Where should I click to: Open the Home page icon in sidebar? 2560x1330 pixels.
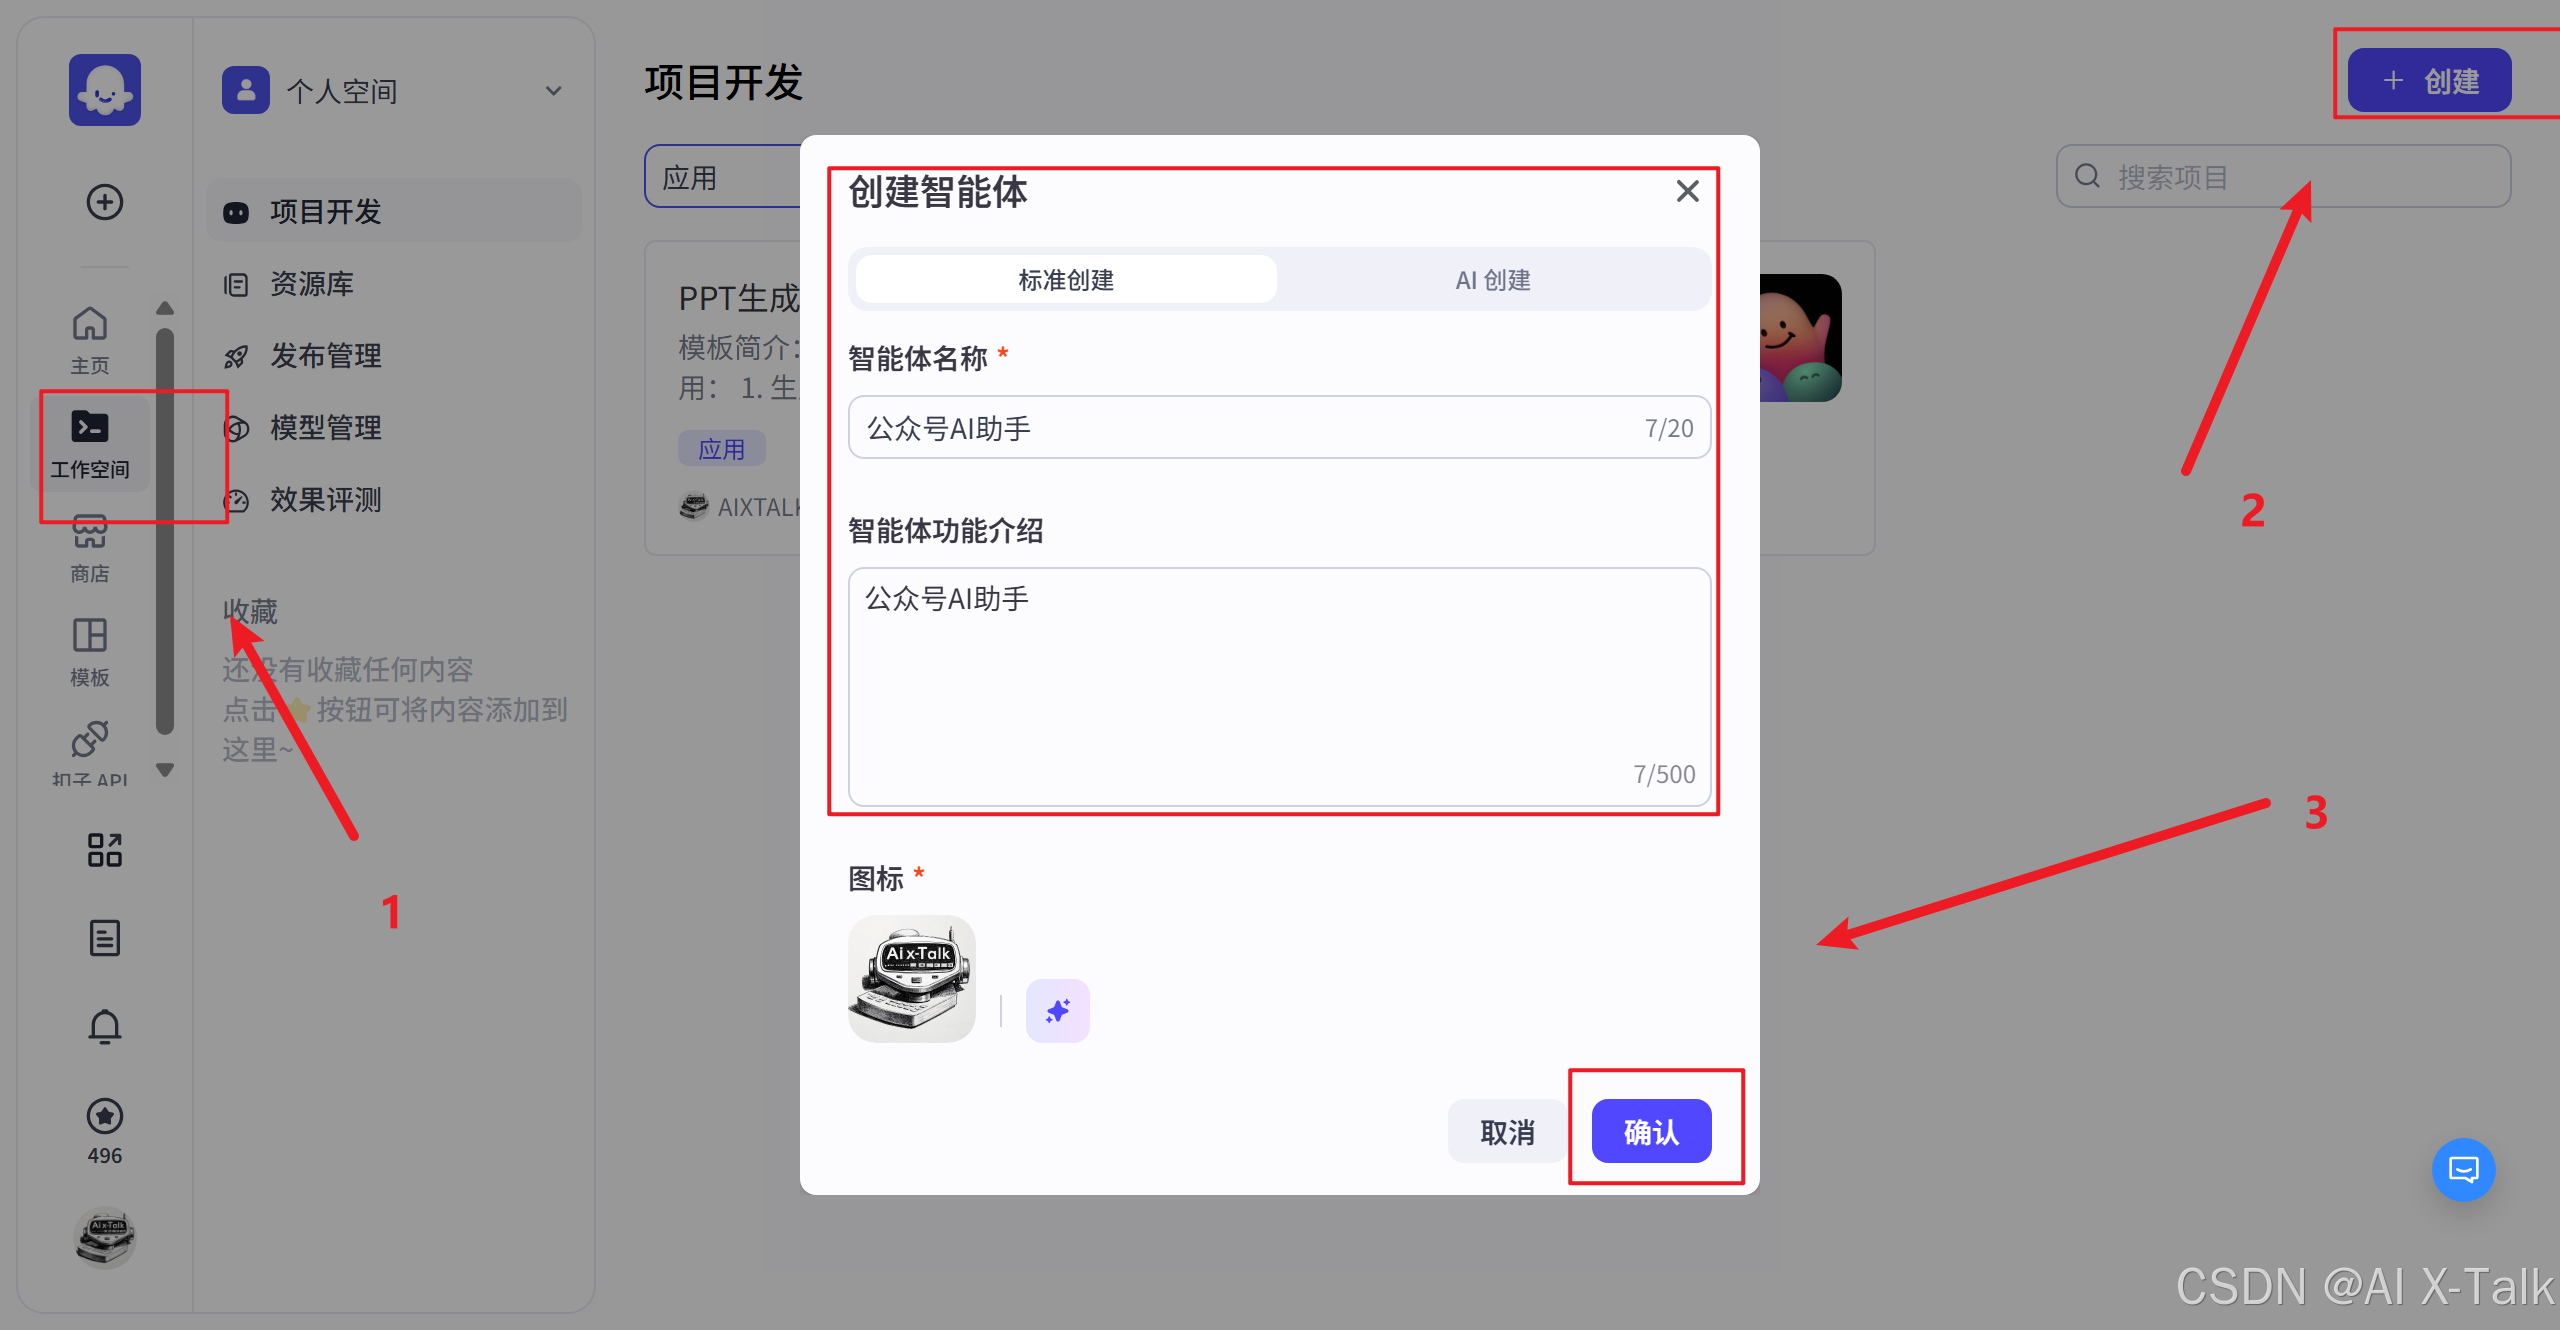click(89, 338)
